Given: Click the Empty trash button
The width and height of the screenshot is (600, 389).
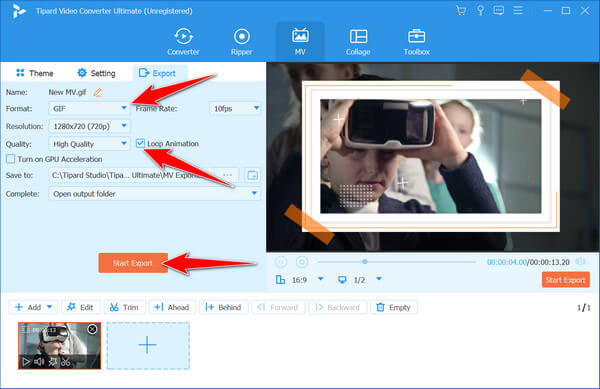Looking at the screenshot, I should pos(394,307).
